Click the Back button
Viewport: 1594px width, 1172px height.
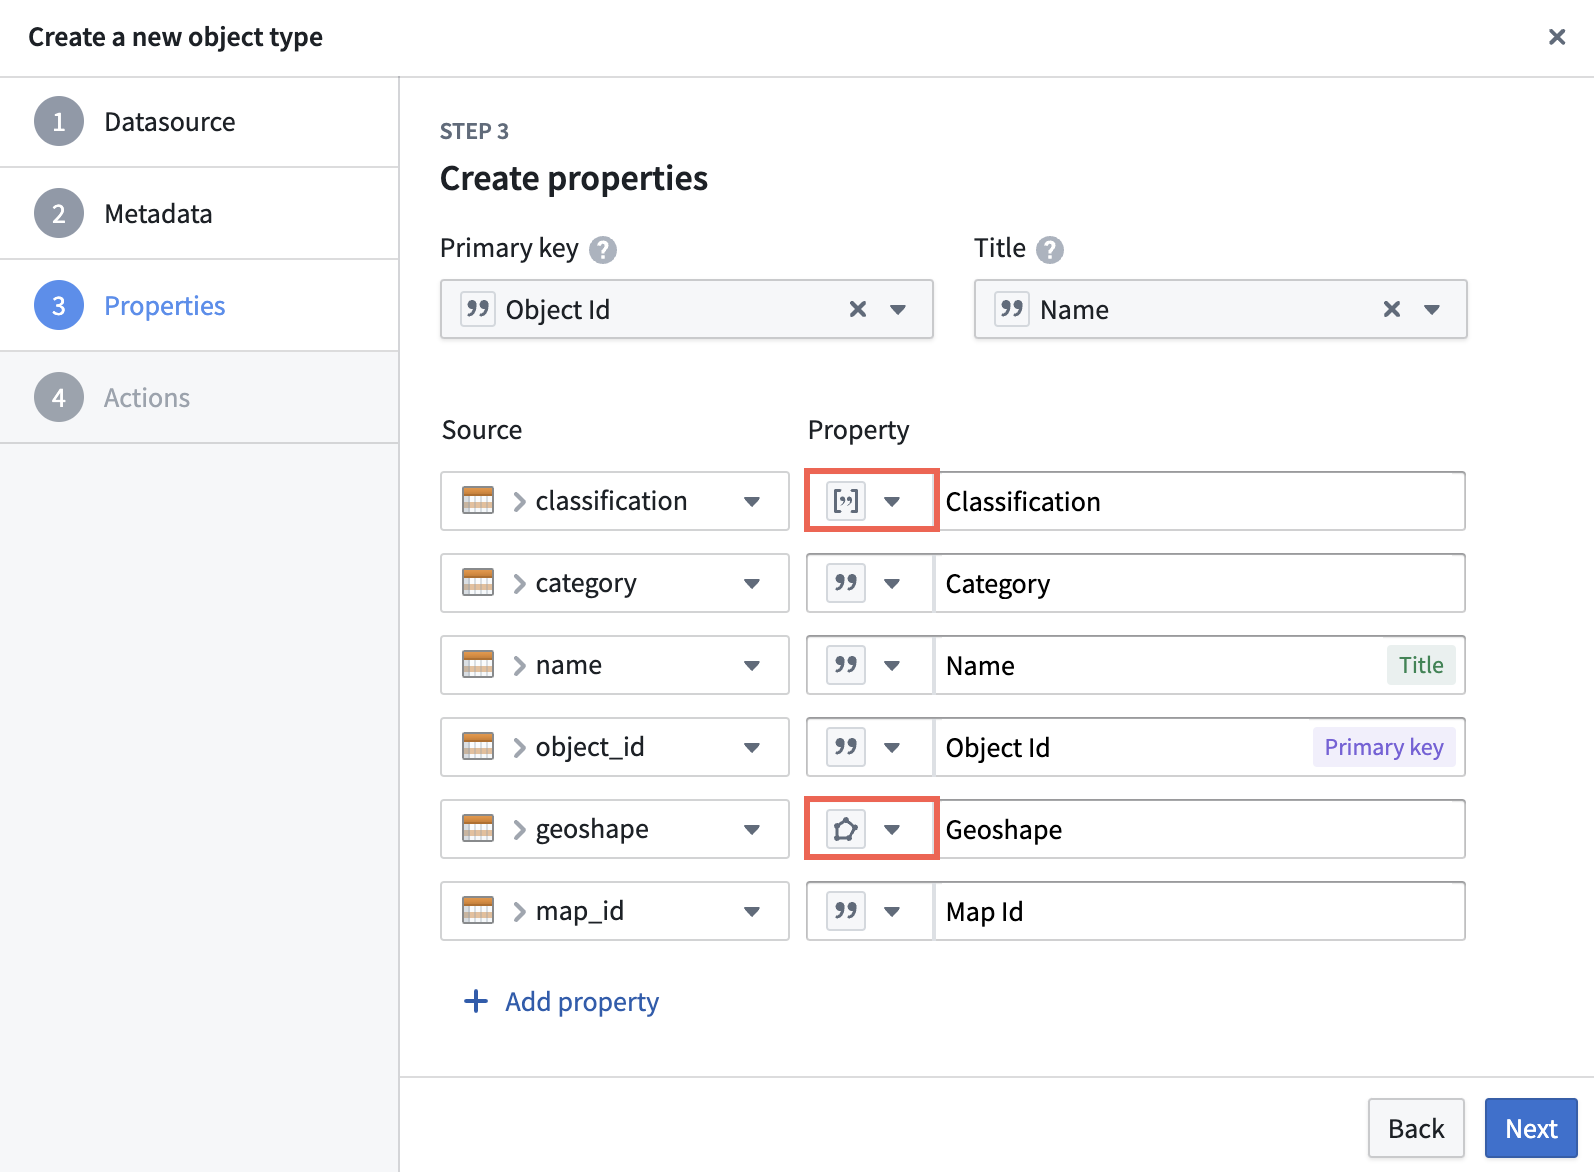tap(1416, 1128)
